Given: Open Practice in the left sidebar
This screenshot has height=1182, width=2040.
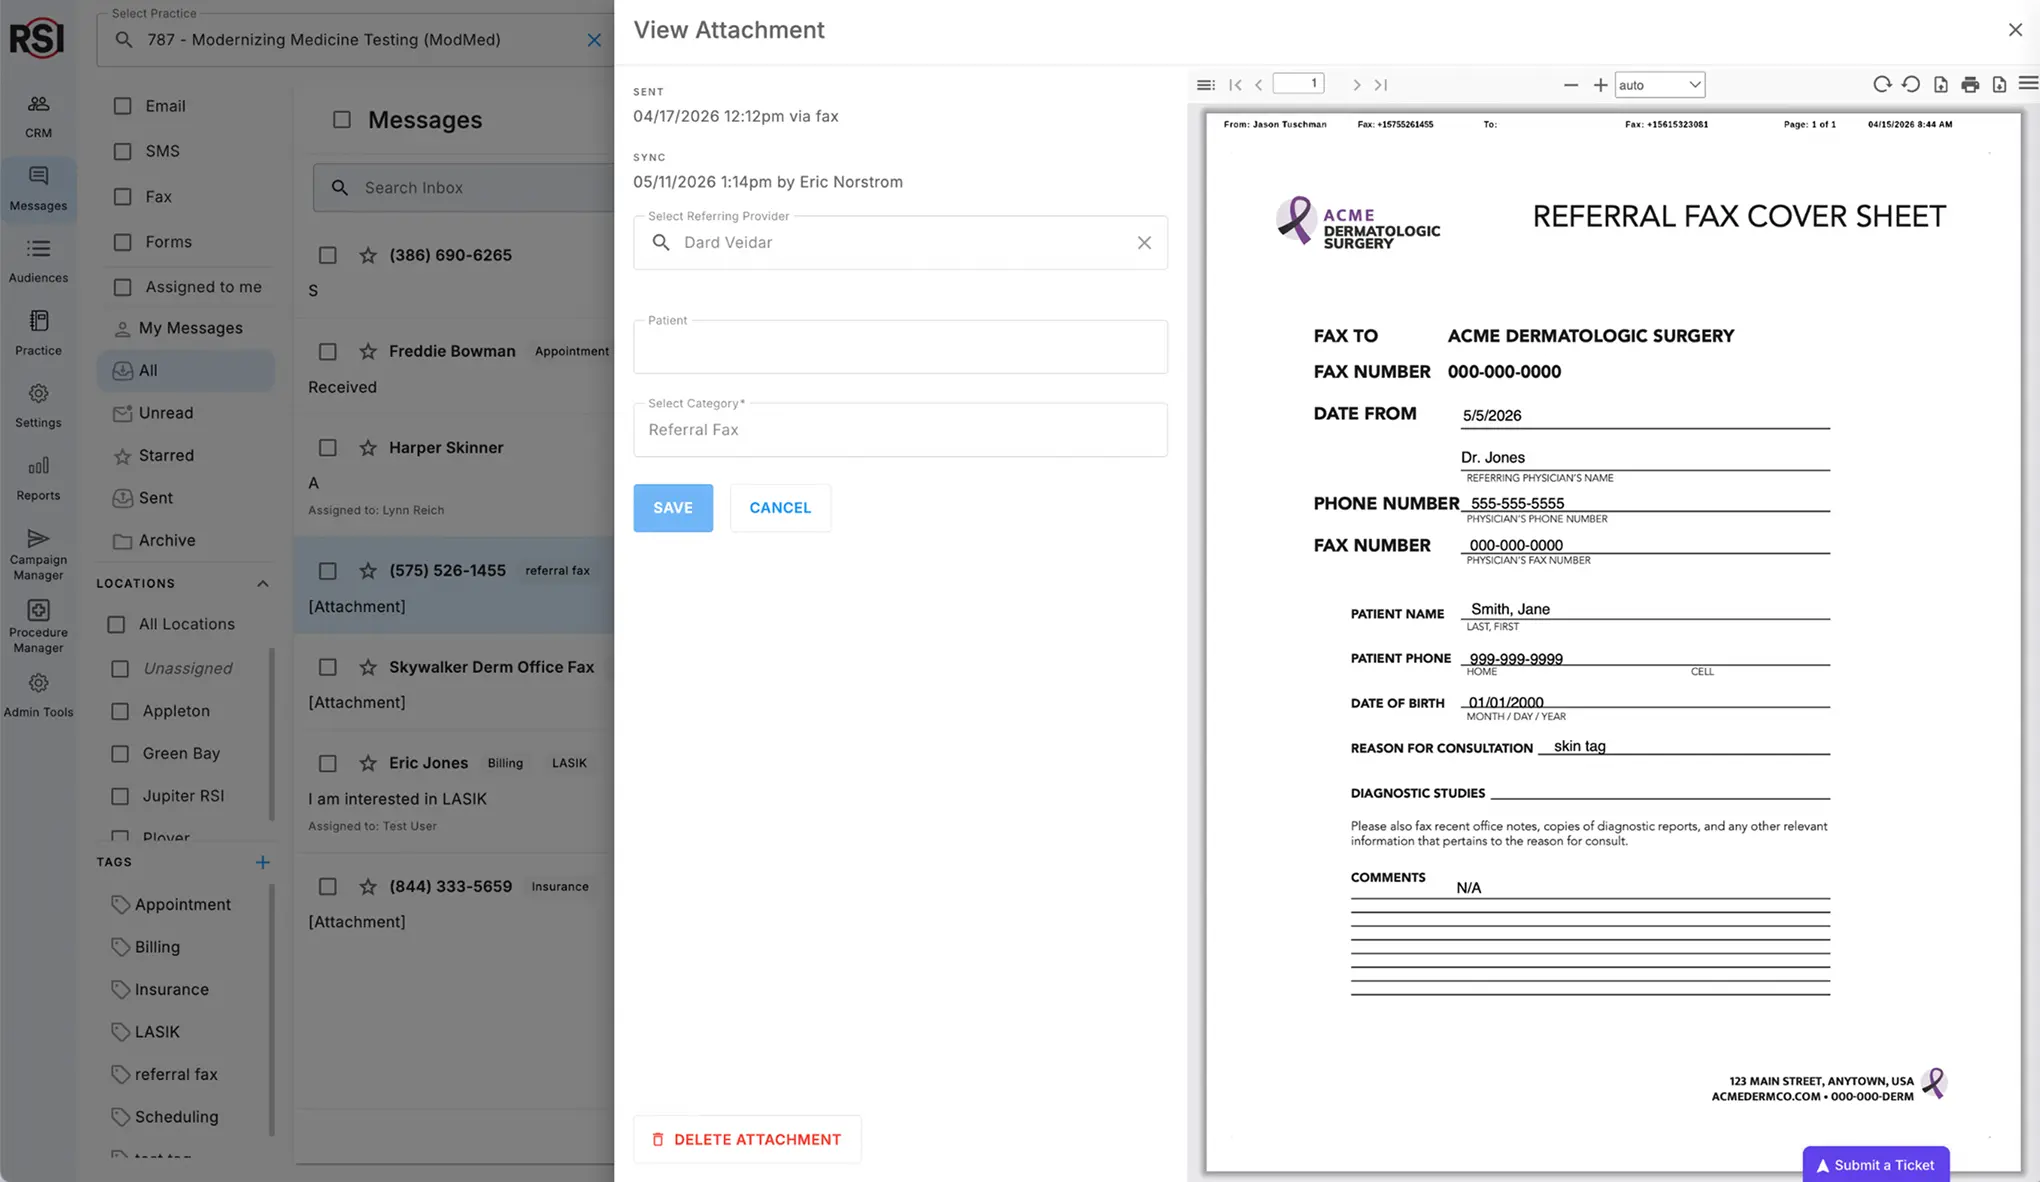Looking at the screenshot, I should pyautogui.click(x=38, y=333).
